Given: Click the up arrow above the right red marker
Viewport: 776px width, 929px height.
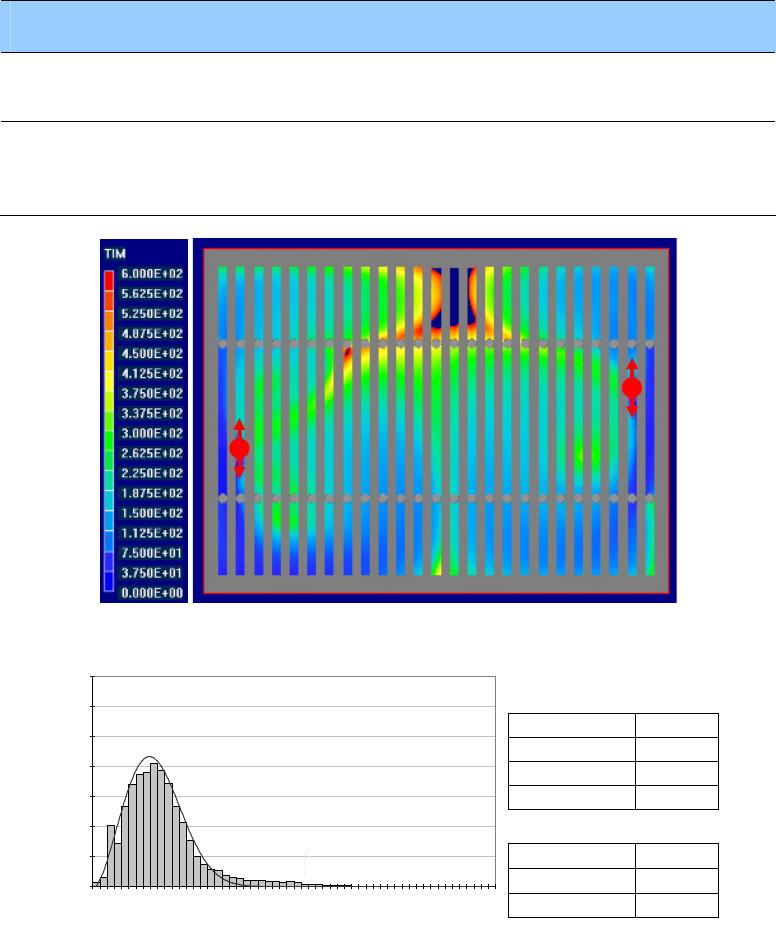Looking at the screenshot, I should pos(631,366).
